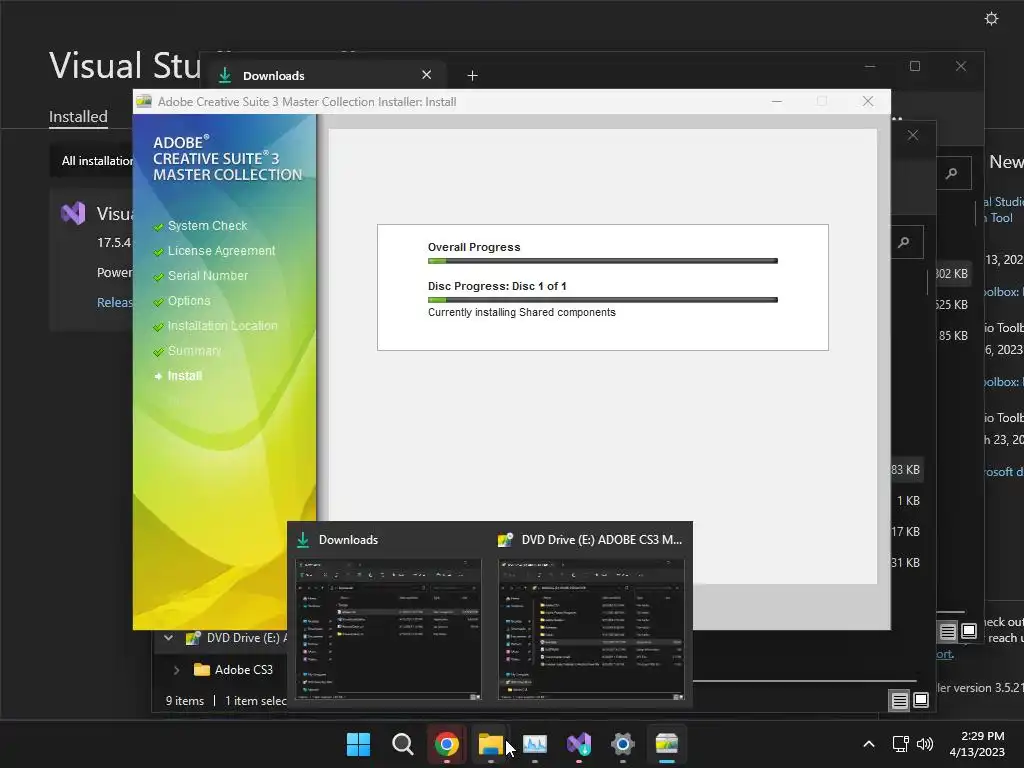Select DVD Drive (E:) in navigation pane
Screen dimensions: 1024x768
pos(246,638)
